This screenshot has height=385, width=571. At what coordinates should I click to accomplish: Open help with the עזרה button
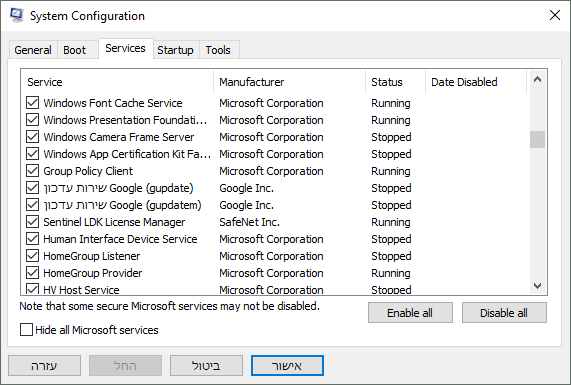pos(44,366)
